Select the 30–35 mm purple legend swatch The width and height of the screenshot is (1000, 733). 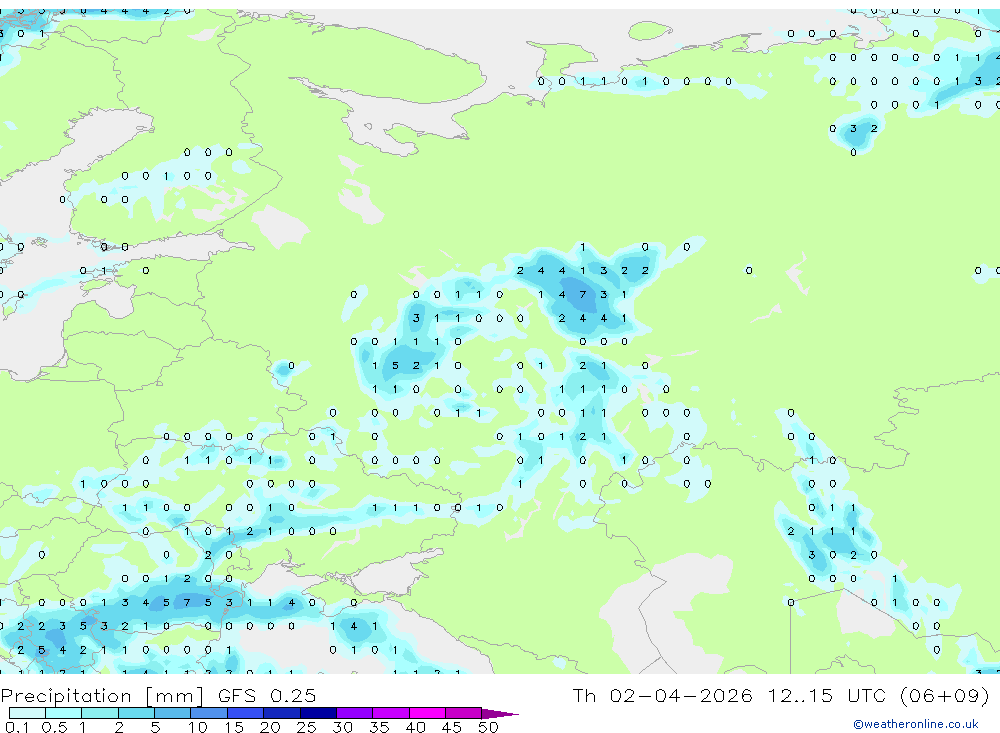355,713
